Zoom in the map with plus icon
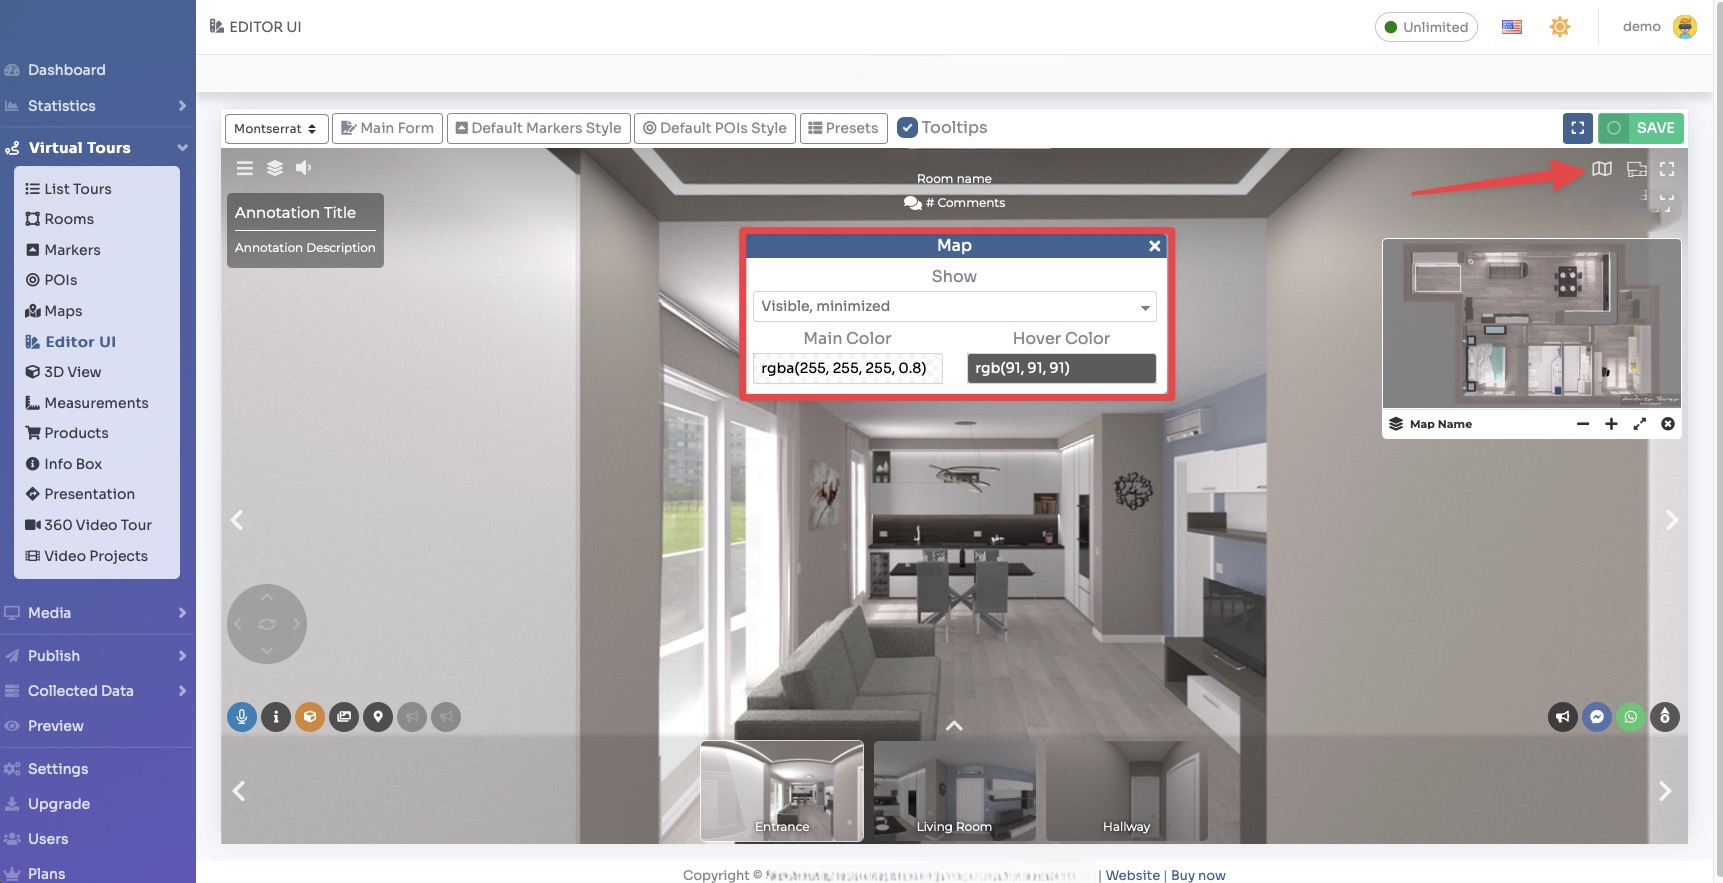The height and width of the screenshot is (883, 1723). click(1611, 424)
